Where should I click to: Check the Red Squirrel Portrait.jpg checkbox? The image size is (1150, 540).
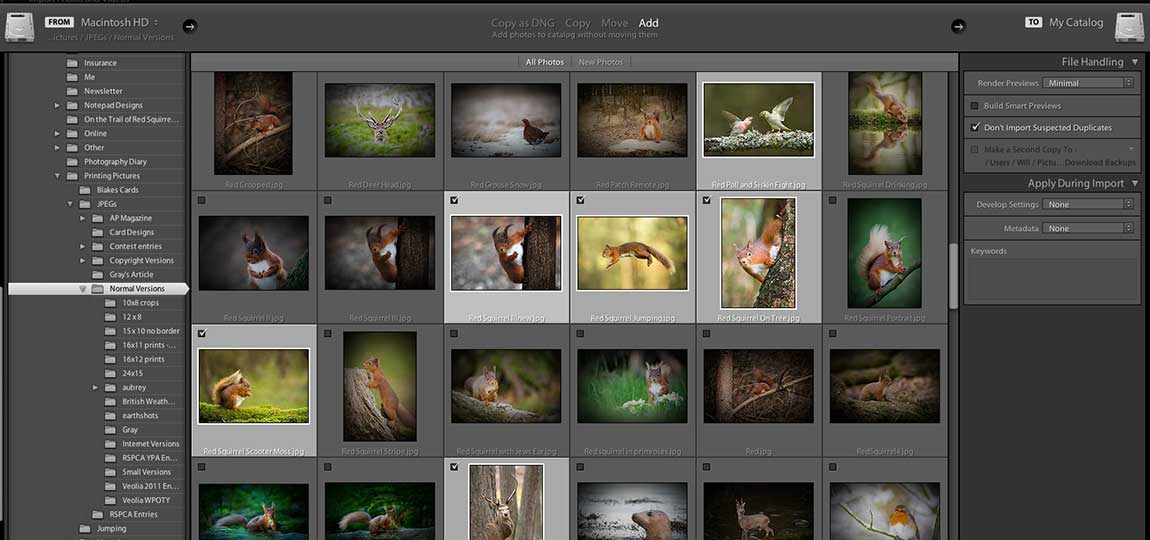tap(832, 200)
